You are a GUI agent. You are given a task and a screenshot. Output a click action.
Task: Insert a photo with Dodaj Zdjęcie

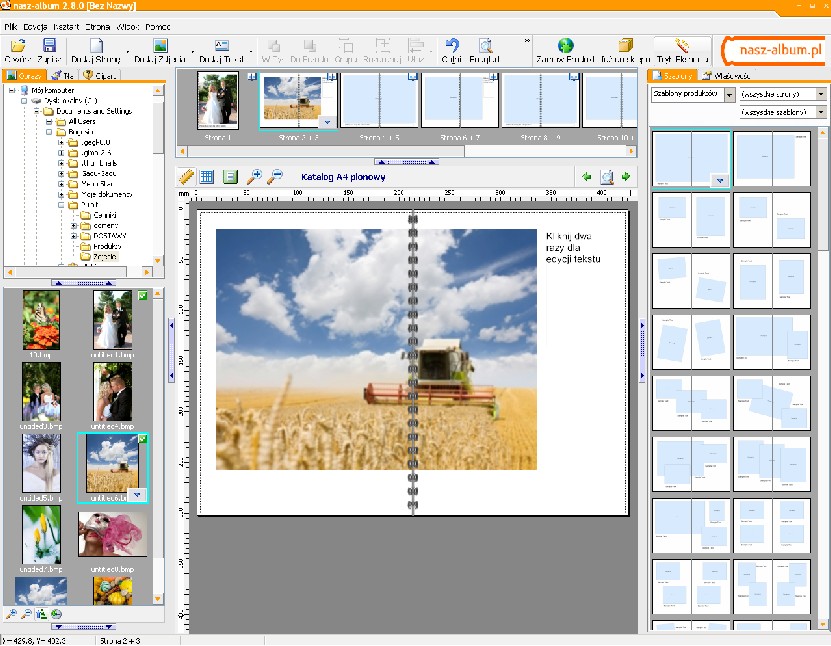[160, 50]
